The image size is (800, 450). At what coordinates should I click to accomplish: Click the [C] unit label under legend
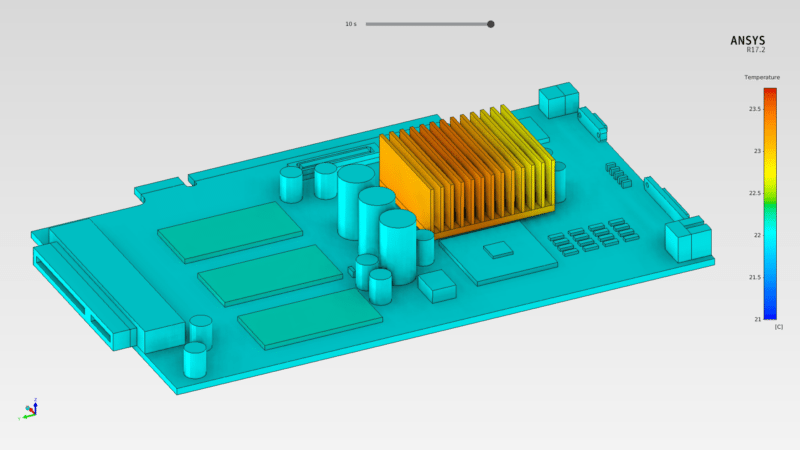[x=778, y=327]
